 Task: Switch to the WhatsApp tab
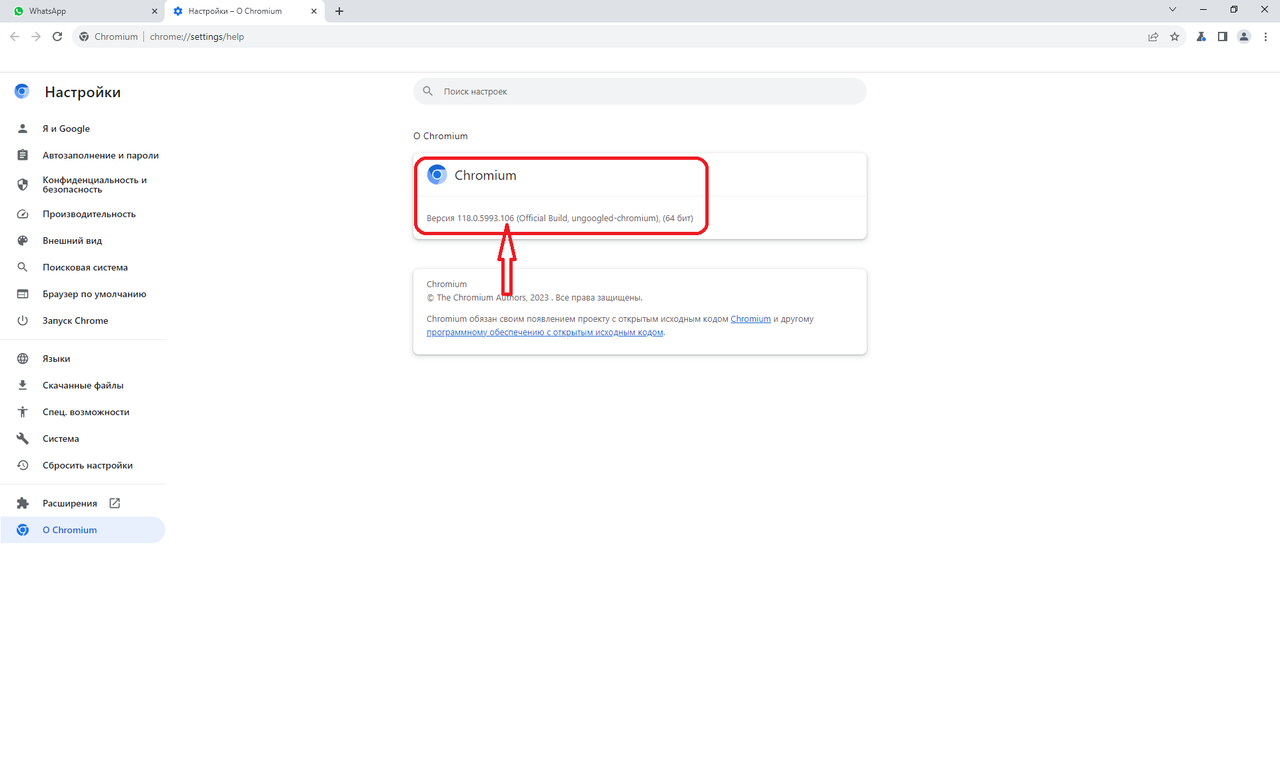coord(82,11)
